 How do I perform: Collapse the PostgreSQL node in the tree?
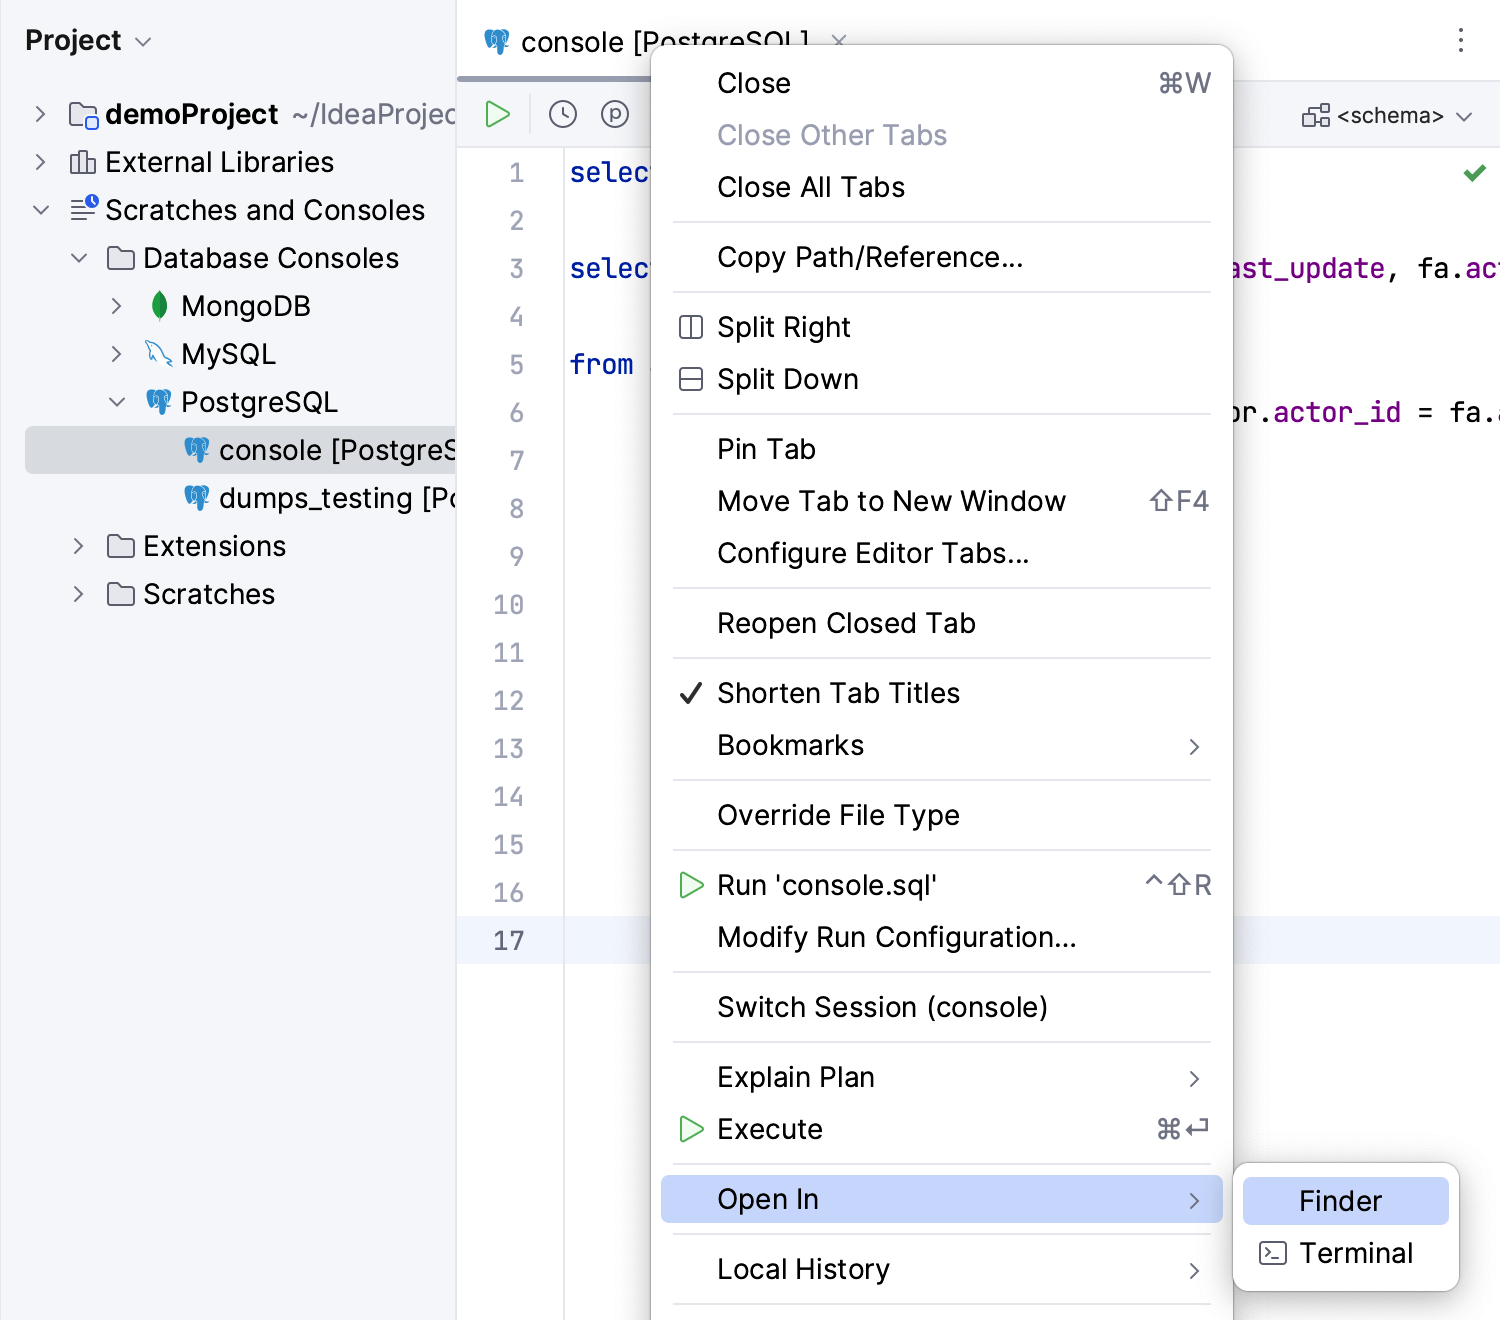tap(117, 401)
